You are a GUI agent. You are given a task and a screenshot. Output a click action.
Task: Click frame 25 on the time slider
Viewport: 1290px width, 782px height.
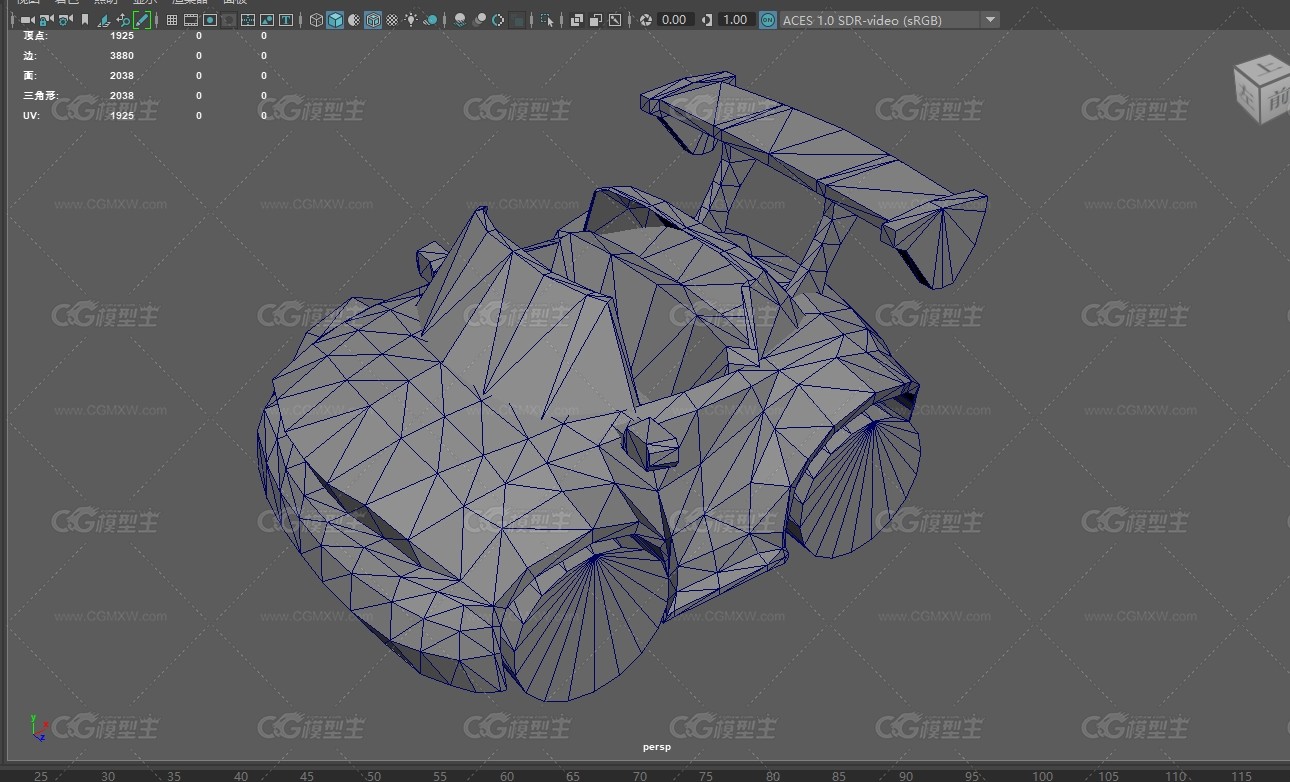(x=41, y=776)
